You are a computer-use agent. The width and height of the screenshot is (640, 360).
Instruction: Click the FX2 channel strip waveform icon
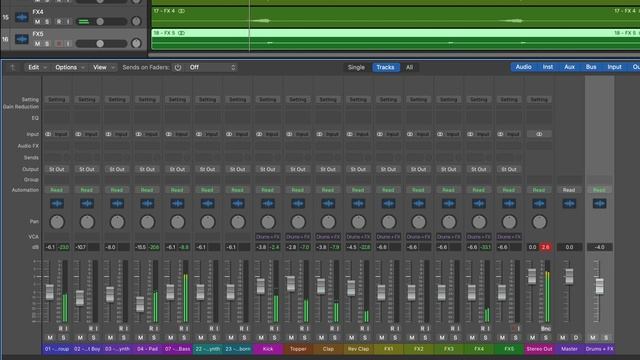tap(419, 203)
